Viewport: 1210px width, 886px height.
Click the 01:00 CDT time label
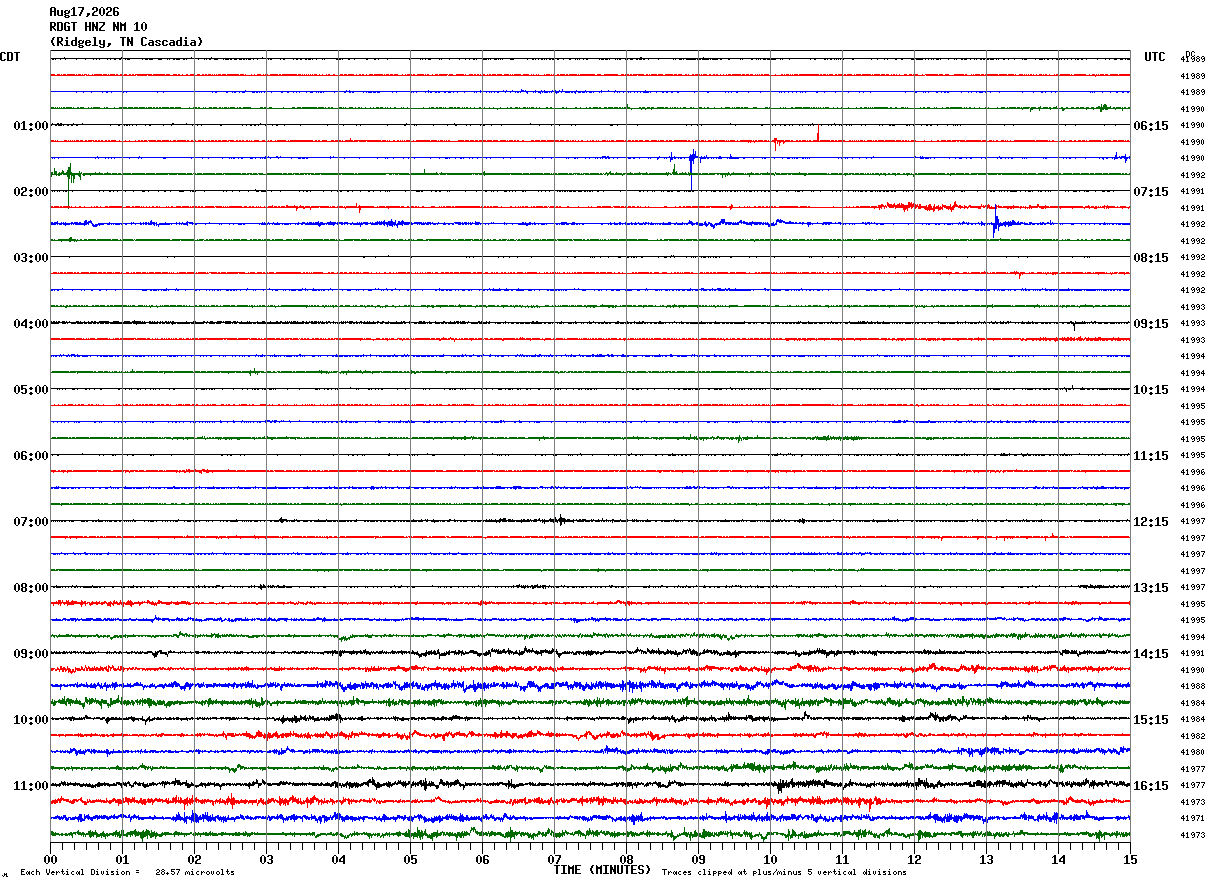(x=31, y=126)
